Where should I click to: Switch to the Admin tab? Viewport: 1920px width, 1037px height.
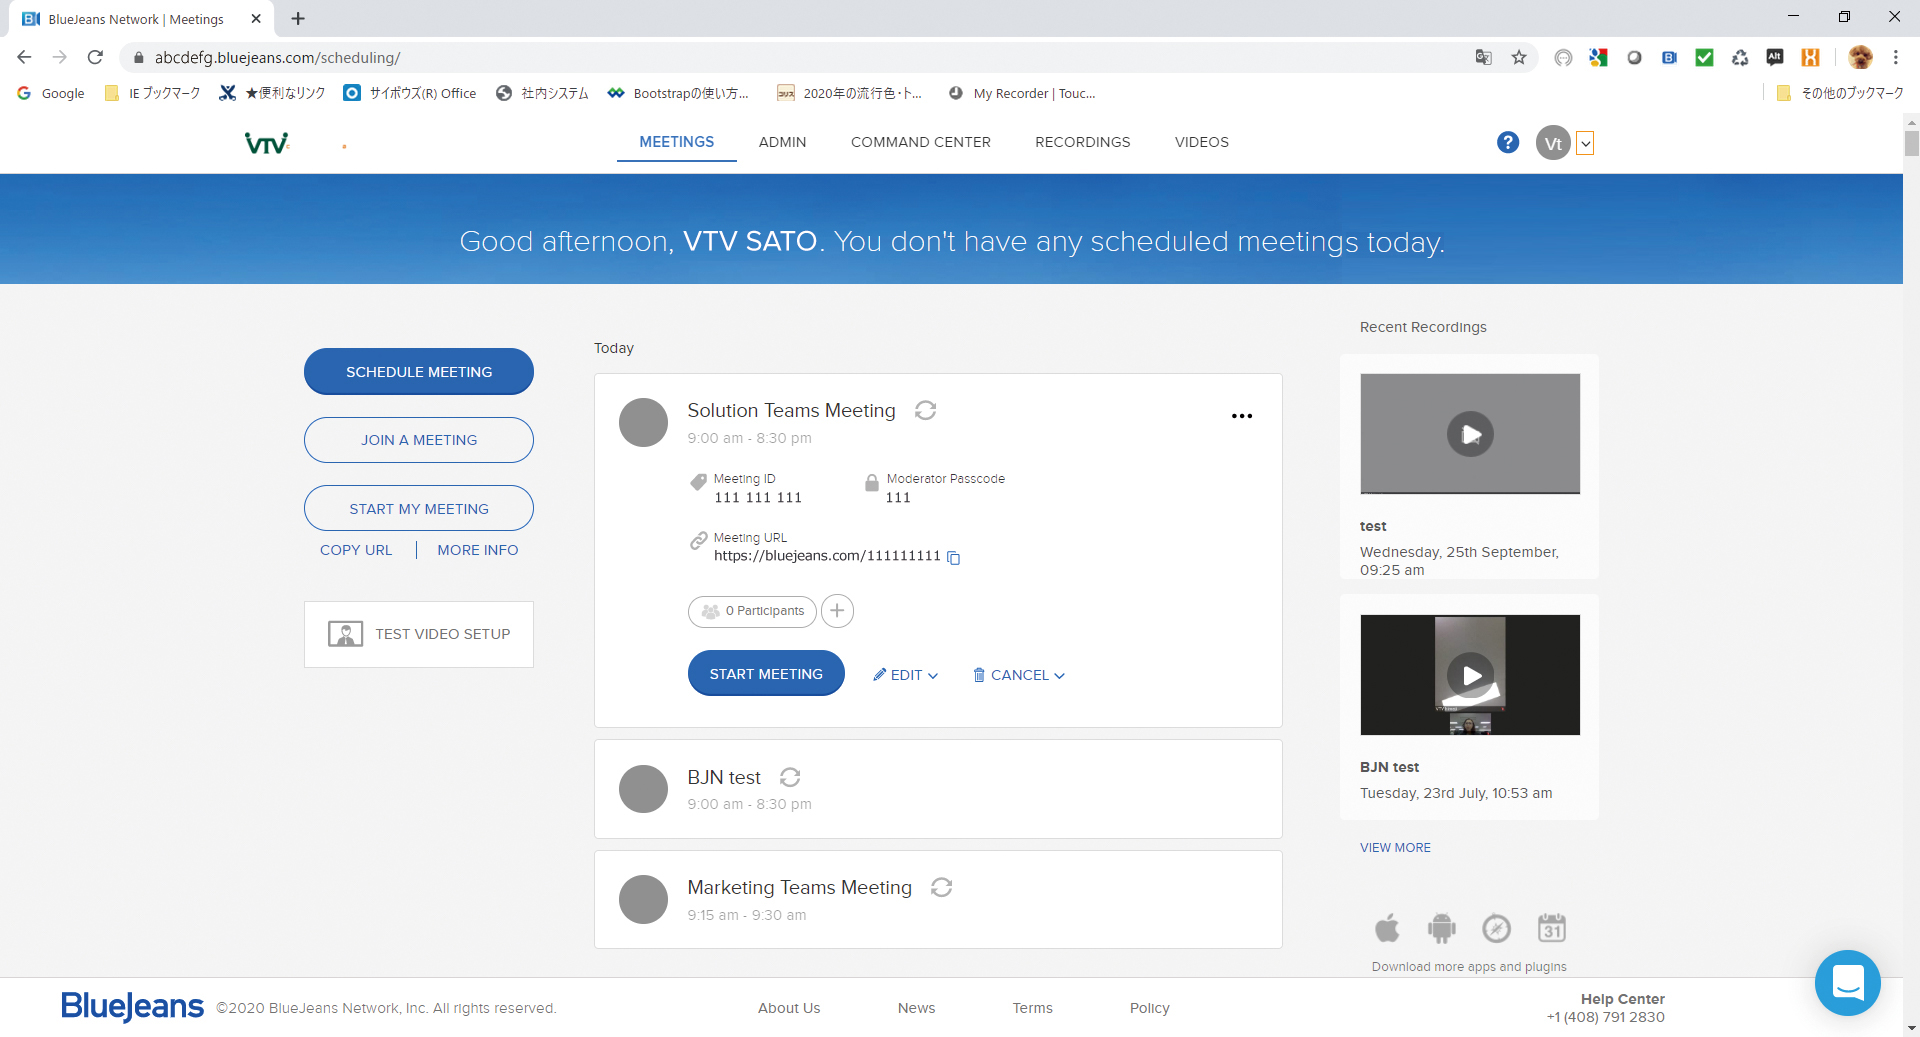(x=782, y=142)
